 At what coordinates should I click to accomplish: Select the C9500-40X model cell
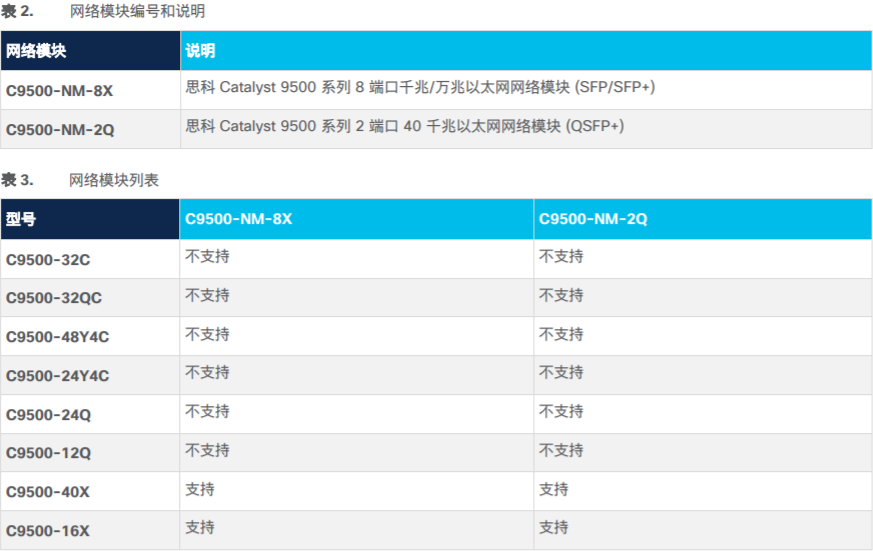[x=90, y=492]
